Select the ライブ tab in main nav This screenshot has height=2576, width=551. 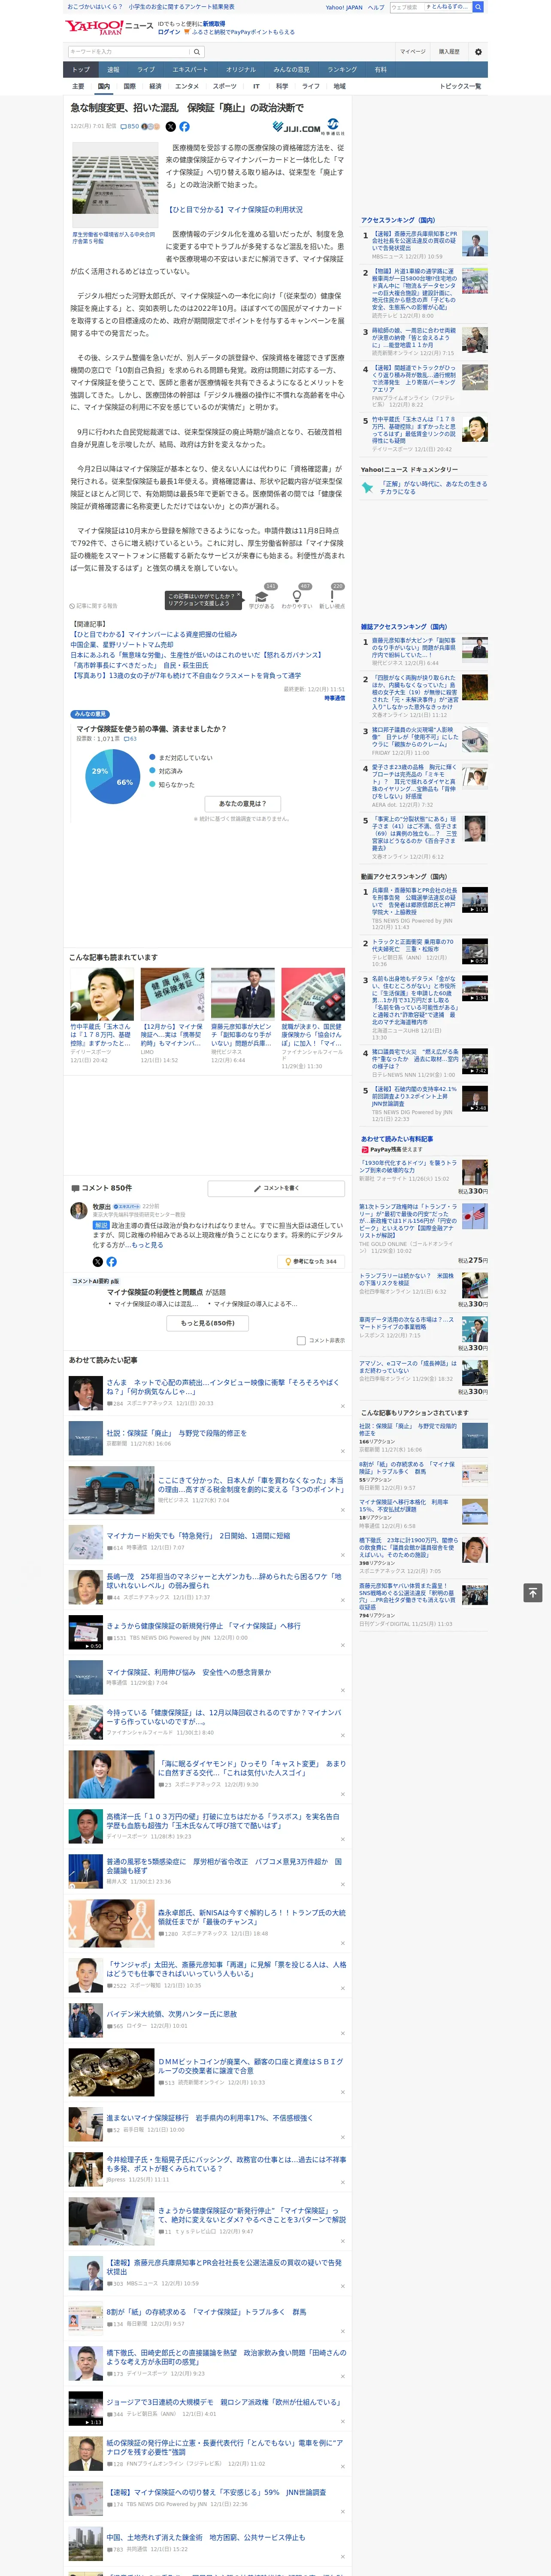(x=146, y=70)
